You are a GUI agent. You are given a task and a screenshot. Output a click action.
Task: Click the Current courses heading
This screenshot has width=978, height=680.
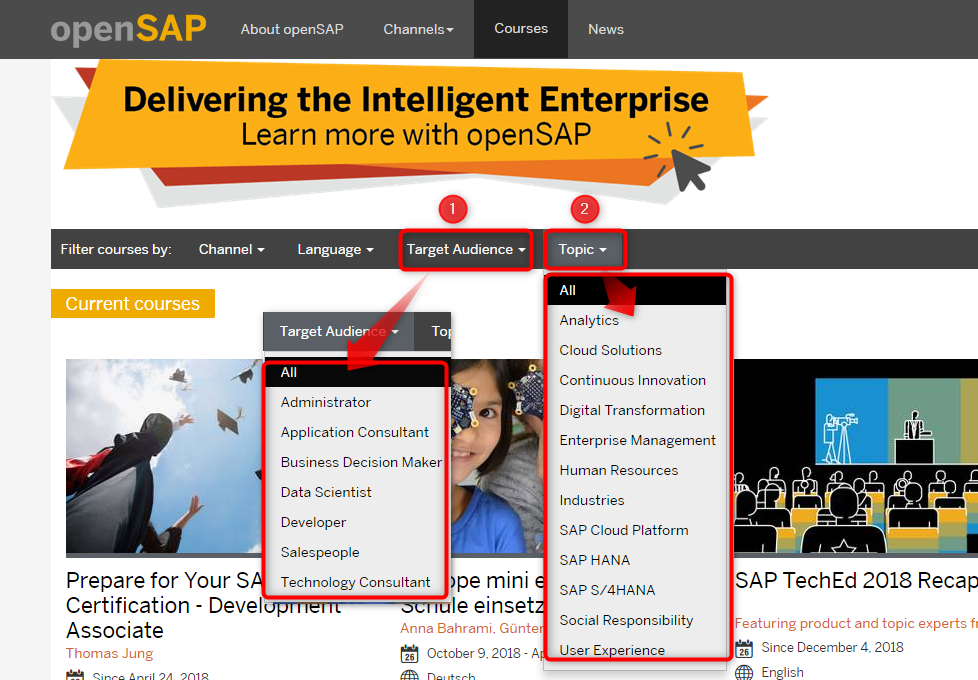point(133,303)
